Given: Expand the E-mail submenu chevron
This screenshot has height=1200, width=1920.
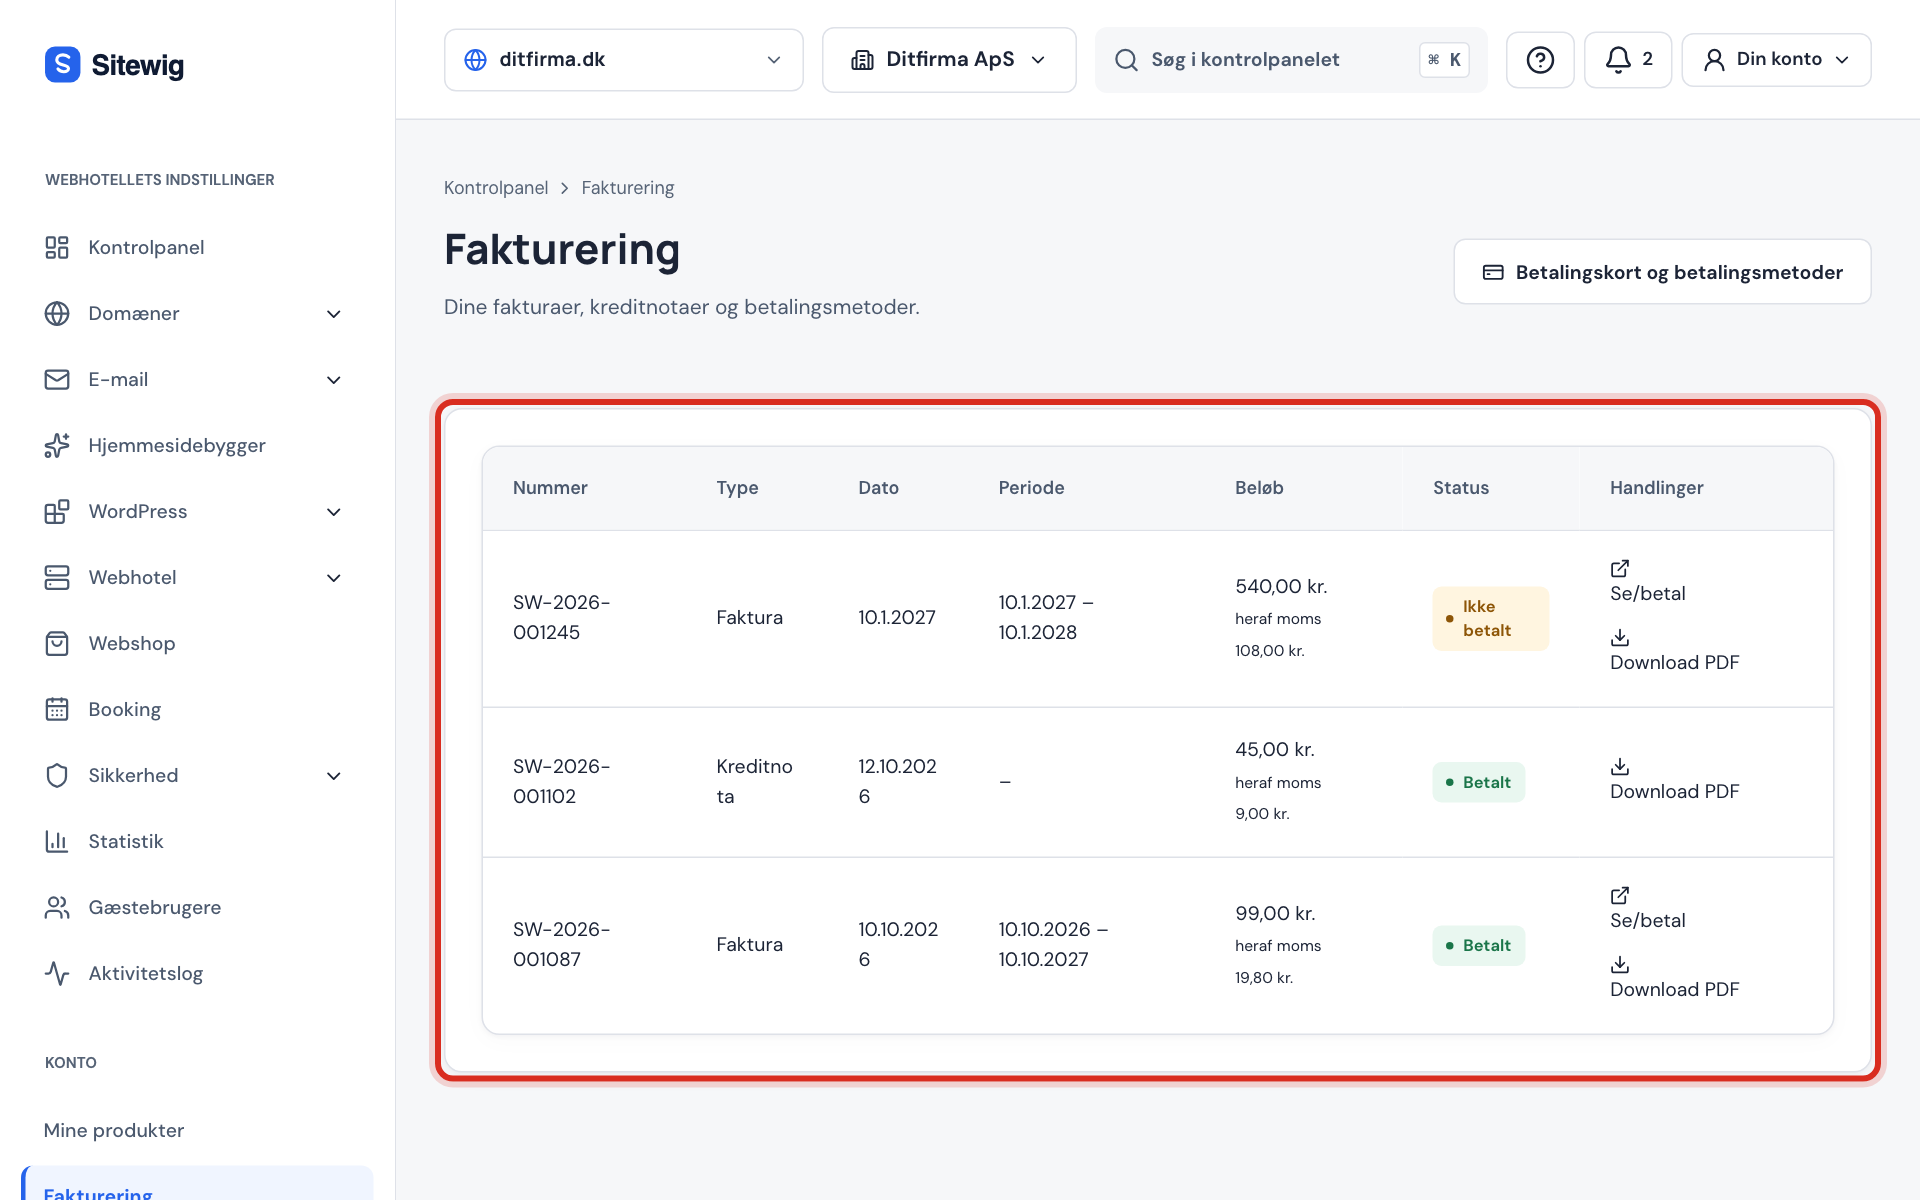Looking at the screenshot, I should tap(334, 380).
